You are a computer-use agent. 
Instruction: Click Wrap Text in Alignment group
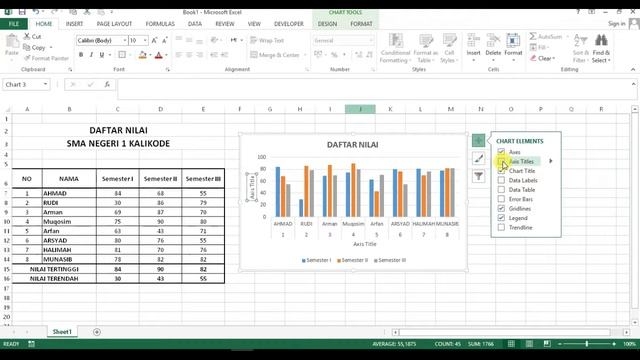tap(267, 40)
